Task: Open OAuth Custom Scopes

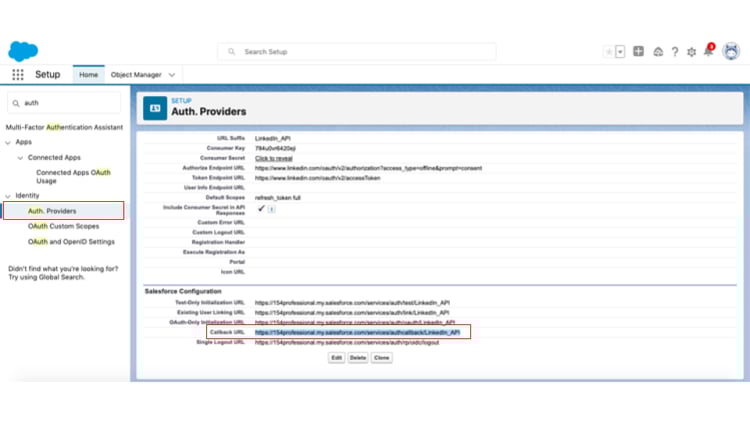Action: 64,226
